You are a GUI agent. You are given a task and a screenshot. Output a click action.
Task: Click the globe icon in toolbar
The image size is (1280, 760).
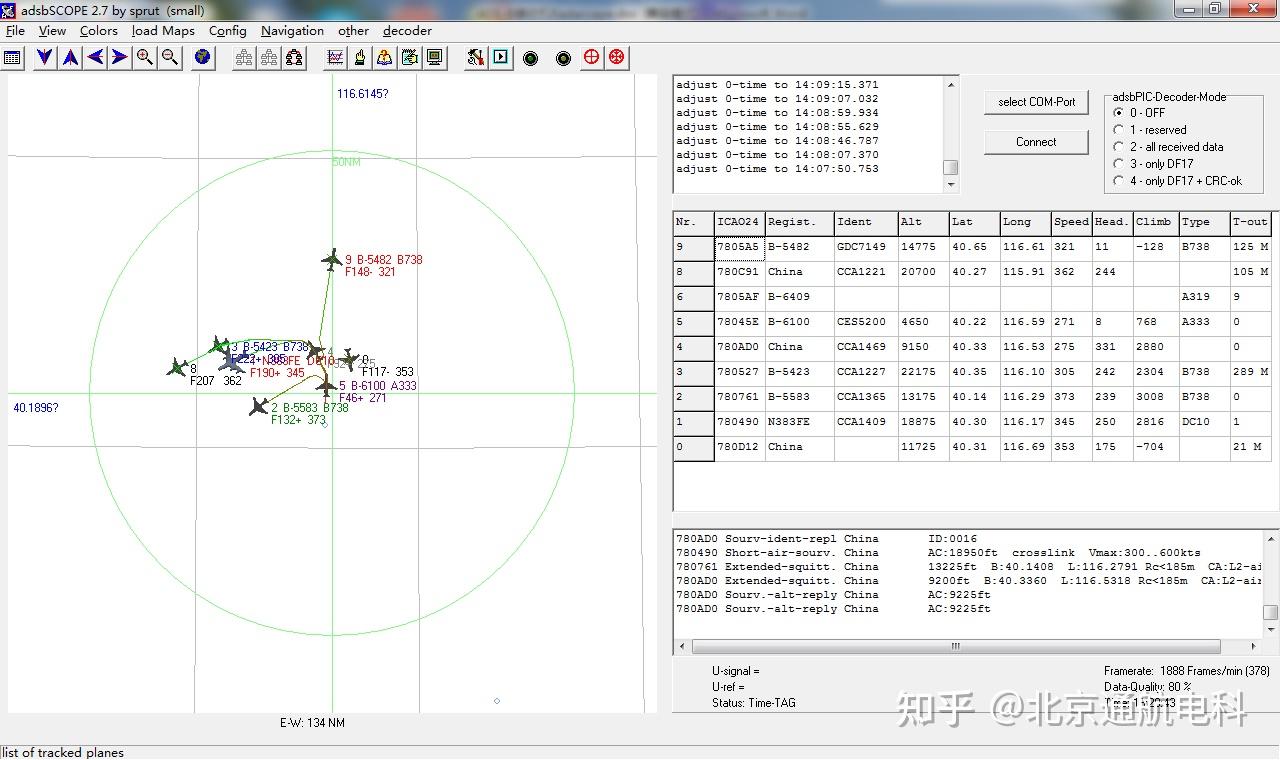[x=203, y=58]
